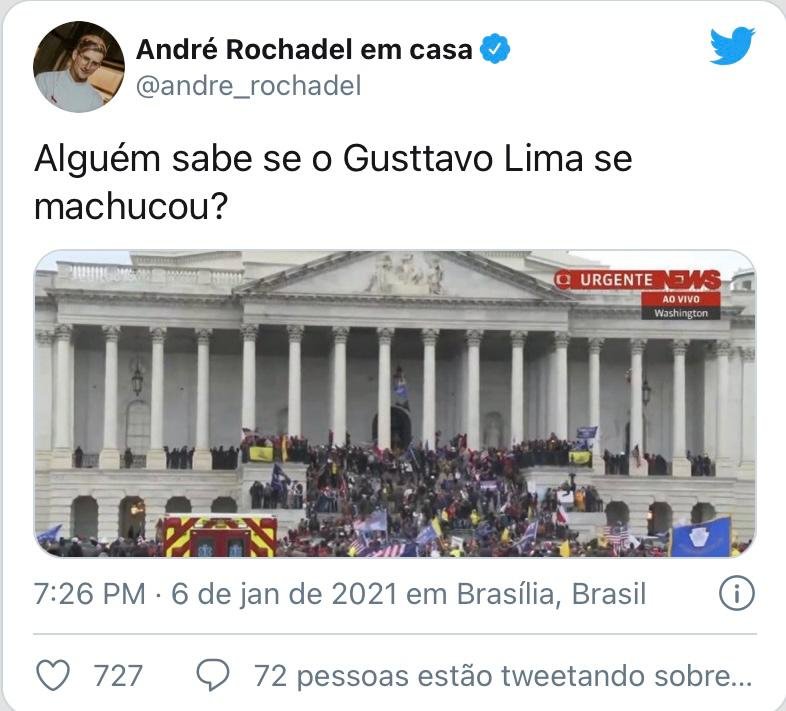Visit the @andre_rochadel handle
The height and width of the screenshot is (711, 786).
click(248, 86)
